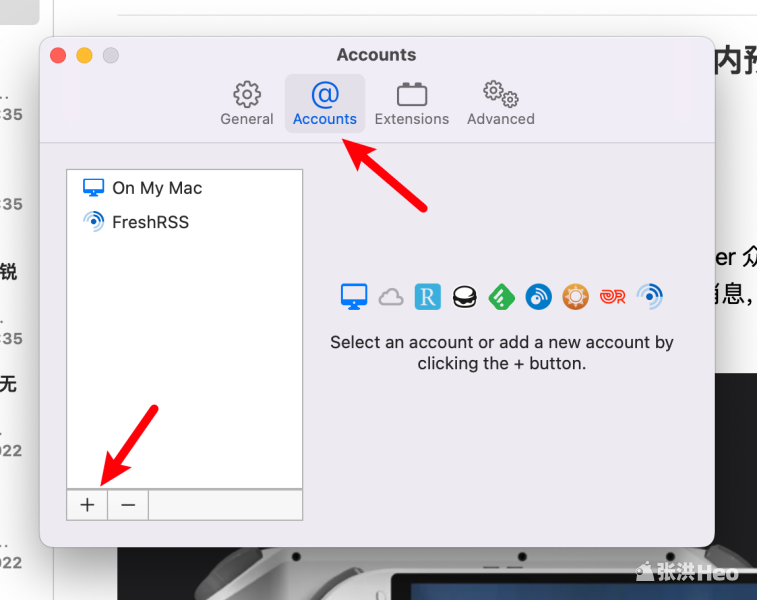757x600 pixels.
Task: Click the minus button to remove account
Action: click(x=128, y=505)
